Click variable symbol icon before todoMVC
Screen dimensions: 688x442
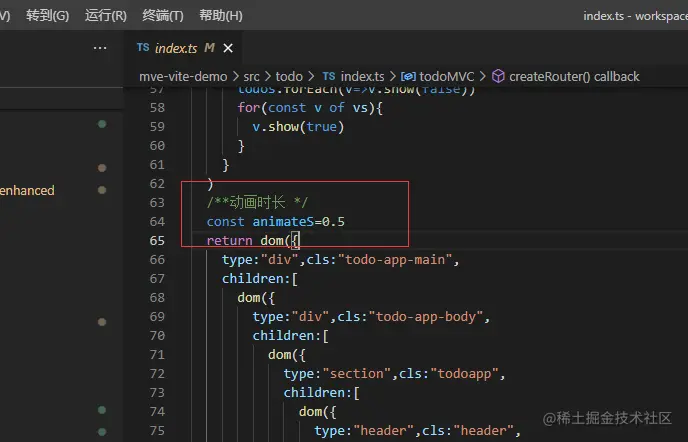408,76
